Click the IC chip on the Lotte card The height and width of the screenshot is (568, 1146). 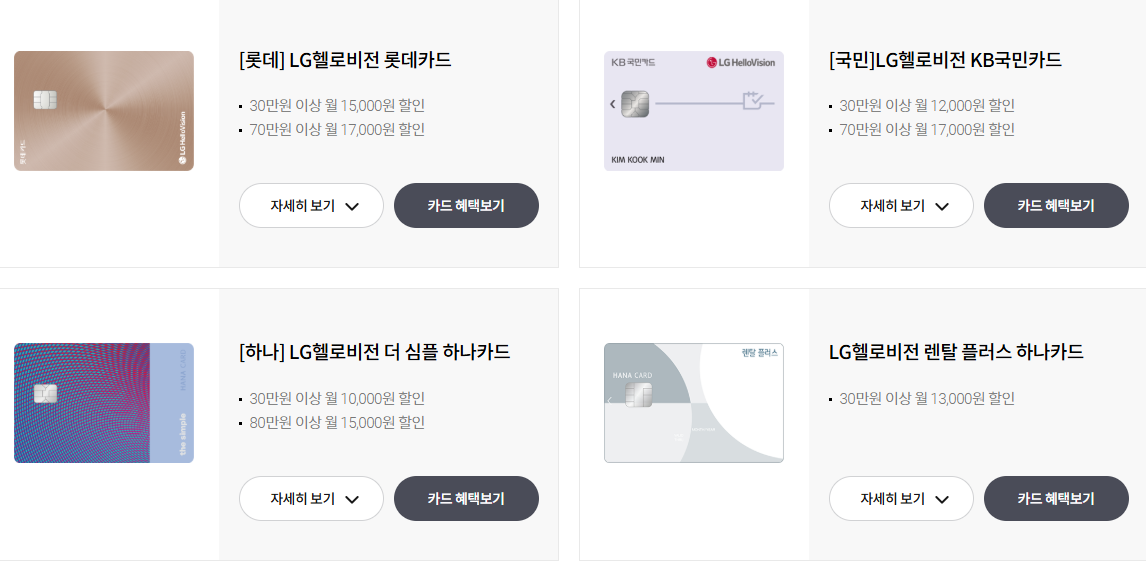(x=45, y=100)
